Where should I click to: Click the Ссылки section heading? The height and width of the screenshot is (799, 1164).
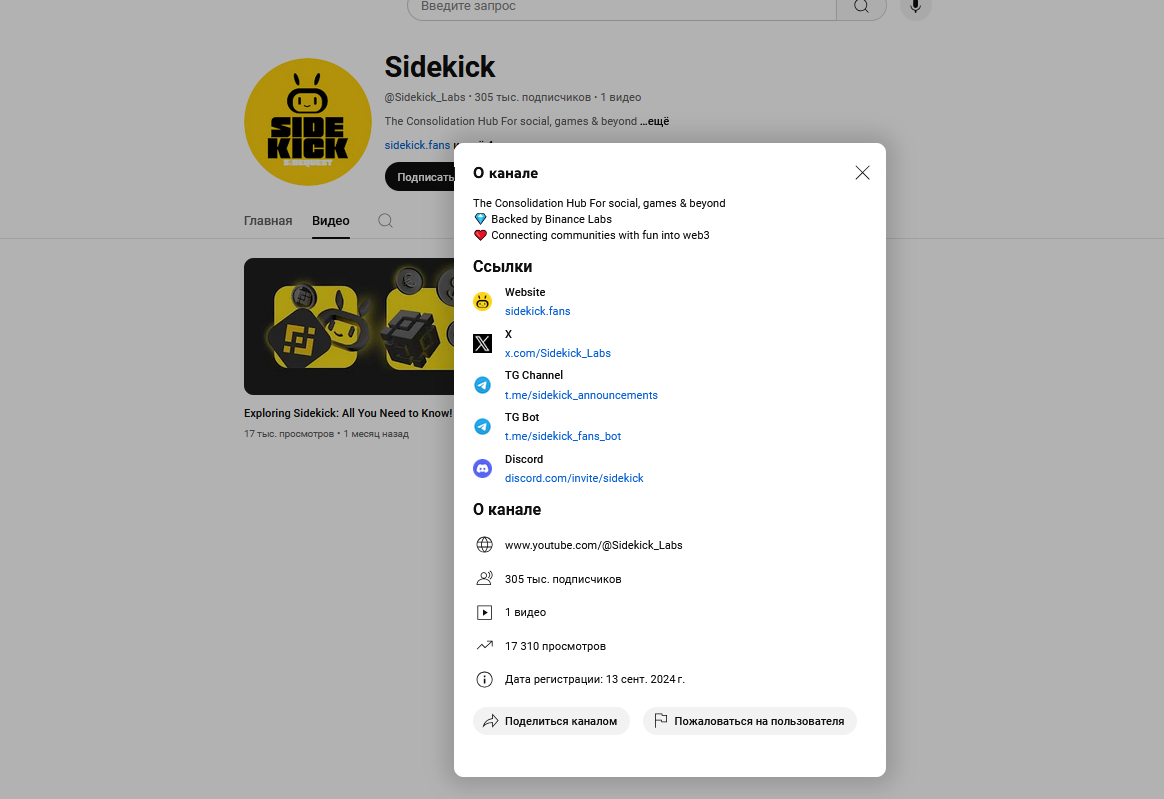503,267
